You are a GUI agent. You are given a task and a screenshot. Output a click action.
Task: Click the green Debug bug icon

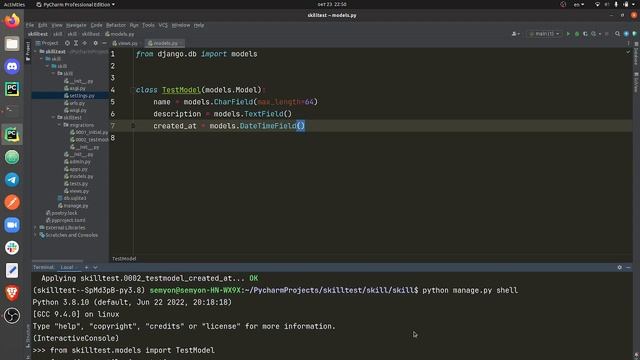[577, 34]
